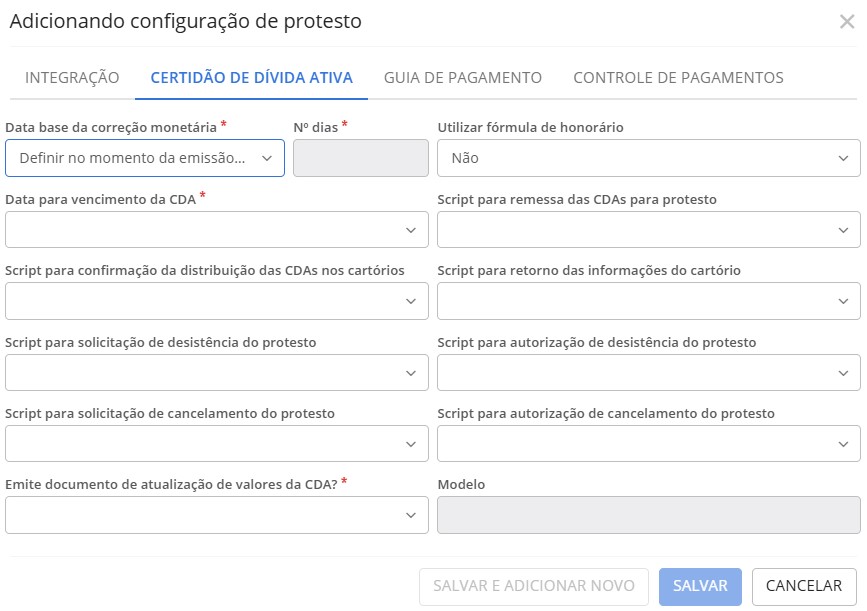Open Script para remessa das CDAs dropdown
This screenshot has width=867, height=611.
(x=648, y=230)
